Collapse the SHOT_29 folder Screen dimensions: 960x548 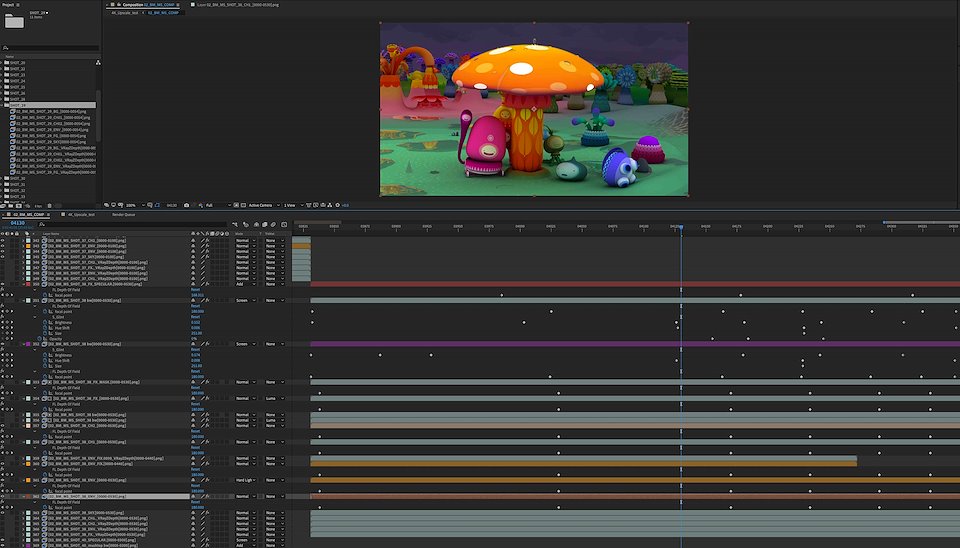pyautogui.click(x=2, y=105)
